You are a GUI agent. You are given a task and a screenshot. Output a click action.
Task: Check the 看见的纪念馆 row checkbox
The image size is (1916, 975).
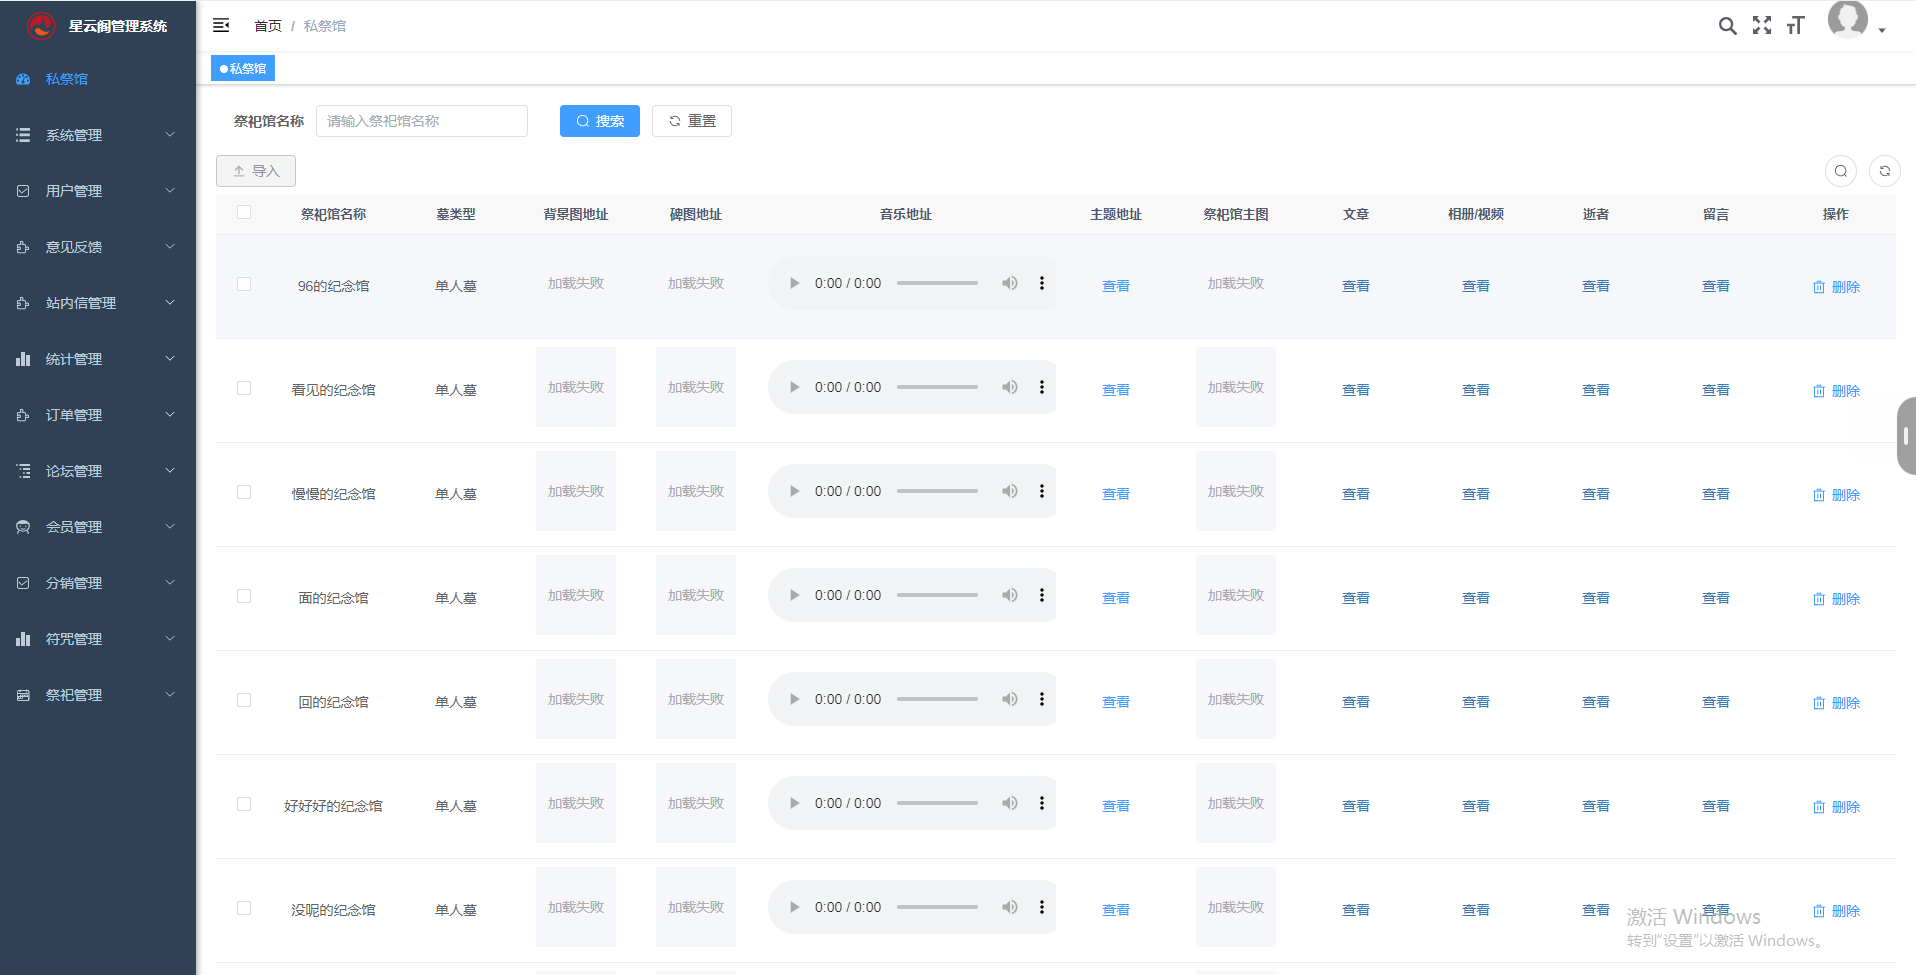244,388
